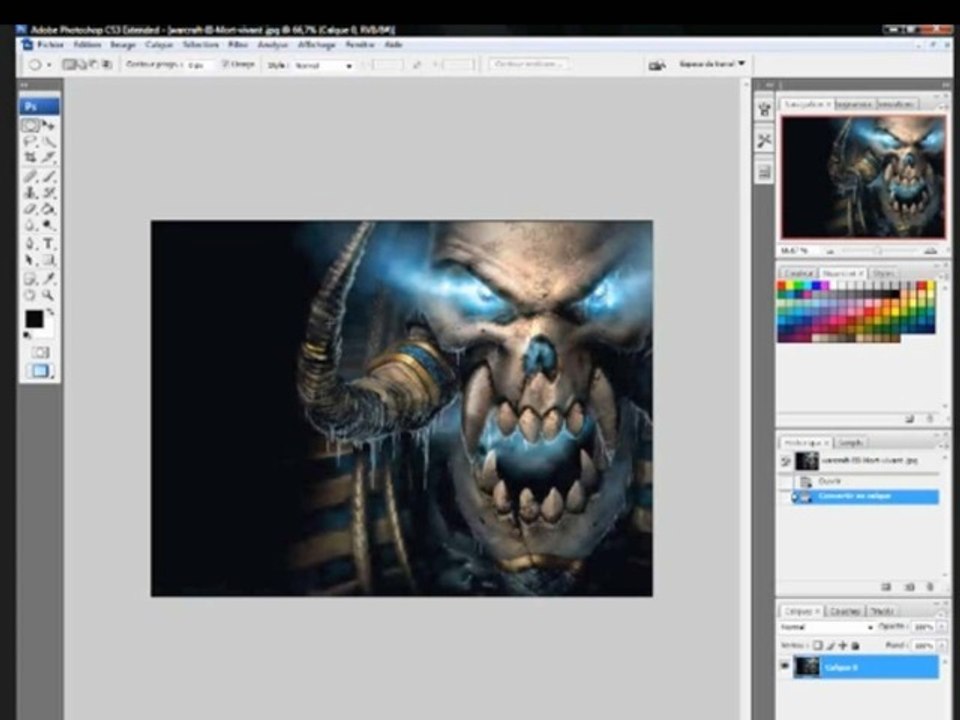
Task: Select the Eraser tool
Action: coord(31,209)
